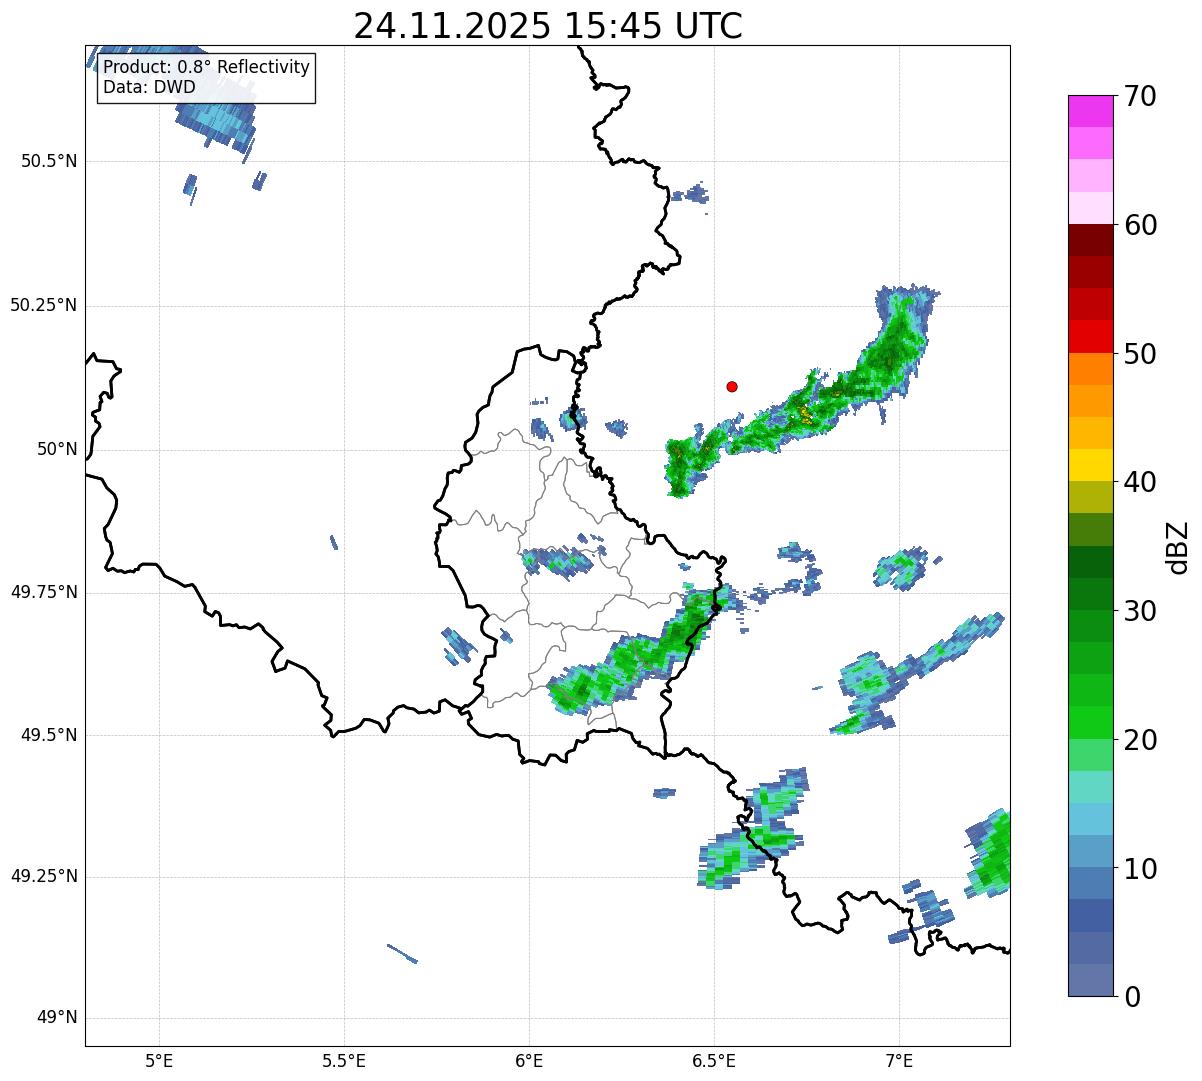
Task: Select the "Product: 0.8° Reflectivity" legend line
Action: (207, 67)
